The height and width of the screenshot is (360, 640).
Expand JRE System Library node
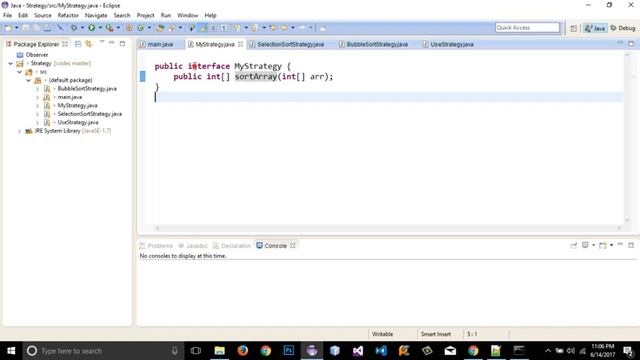coord(20,131)
